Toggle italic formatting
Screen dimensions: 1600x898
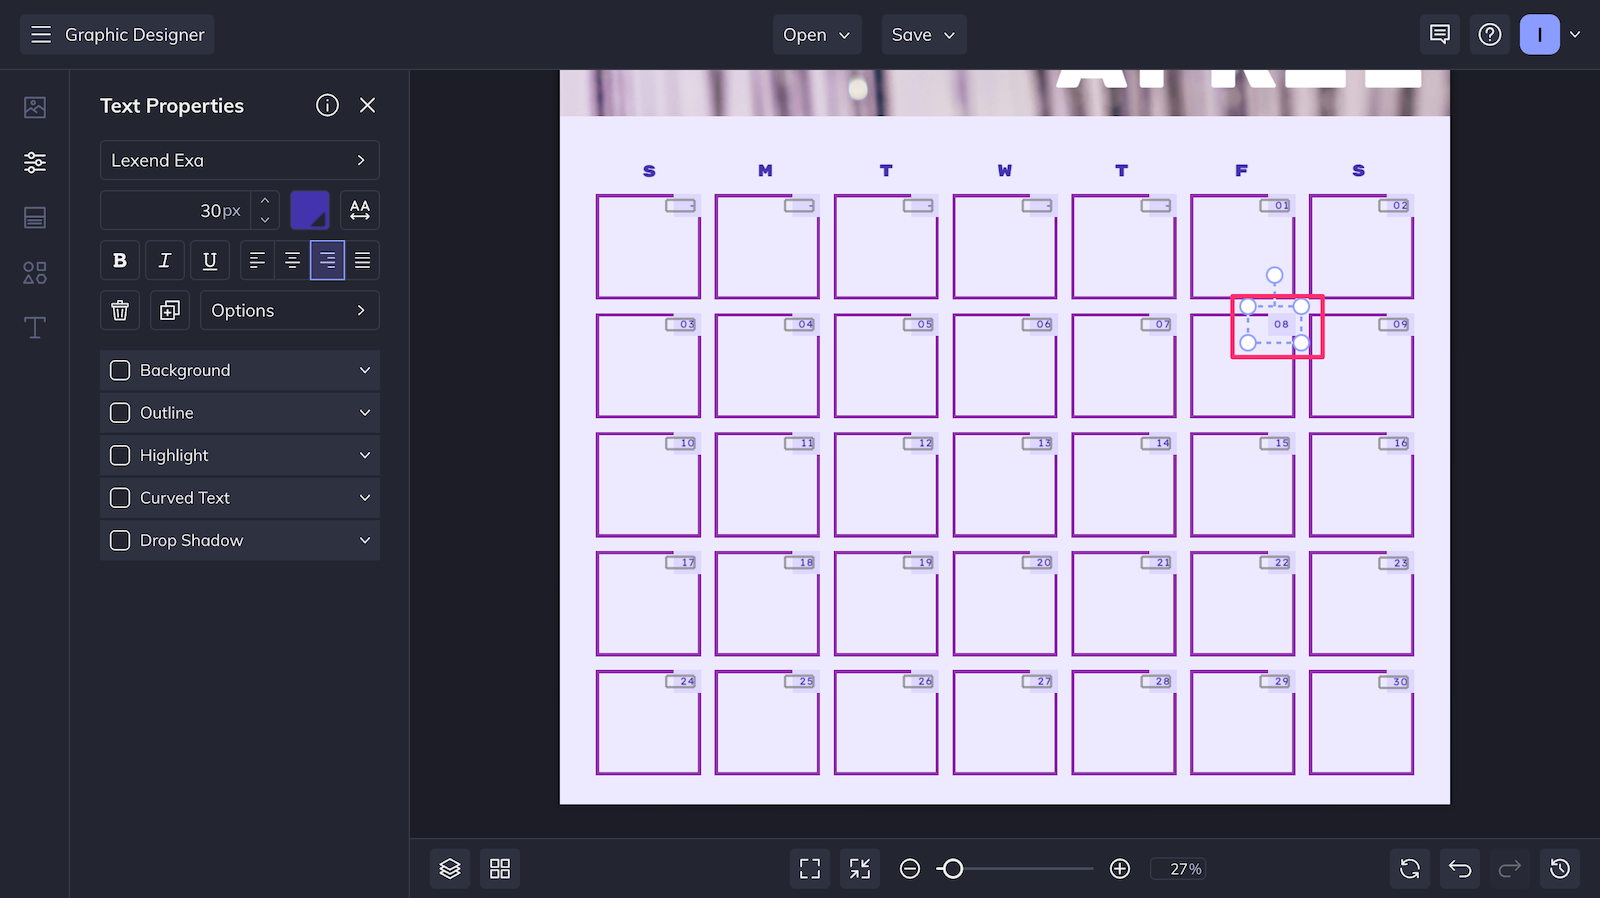pyautogui.click(x=165, y=260)
